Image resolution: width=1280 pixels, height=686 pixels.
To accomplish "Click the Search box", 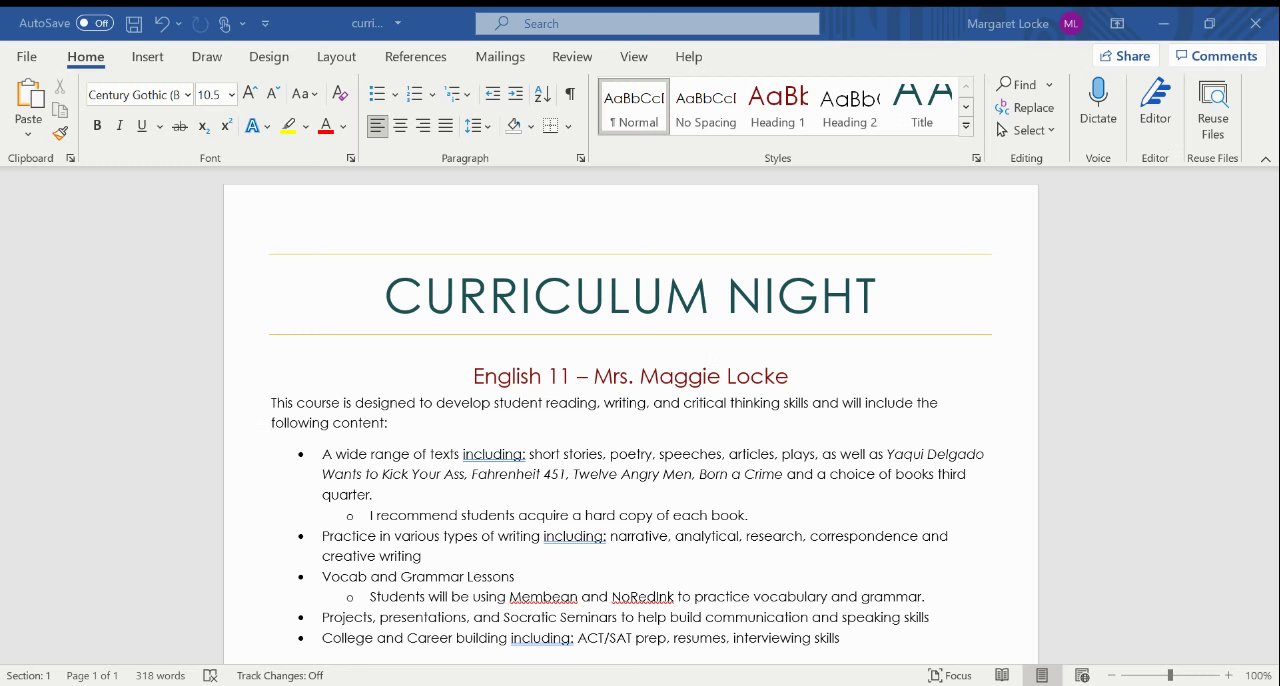I will point(647,23).
